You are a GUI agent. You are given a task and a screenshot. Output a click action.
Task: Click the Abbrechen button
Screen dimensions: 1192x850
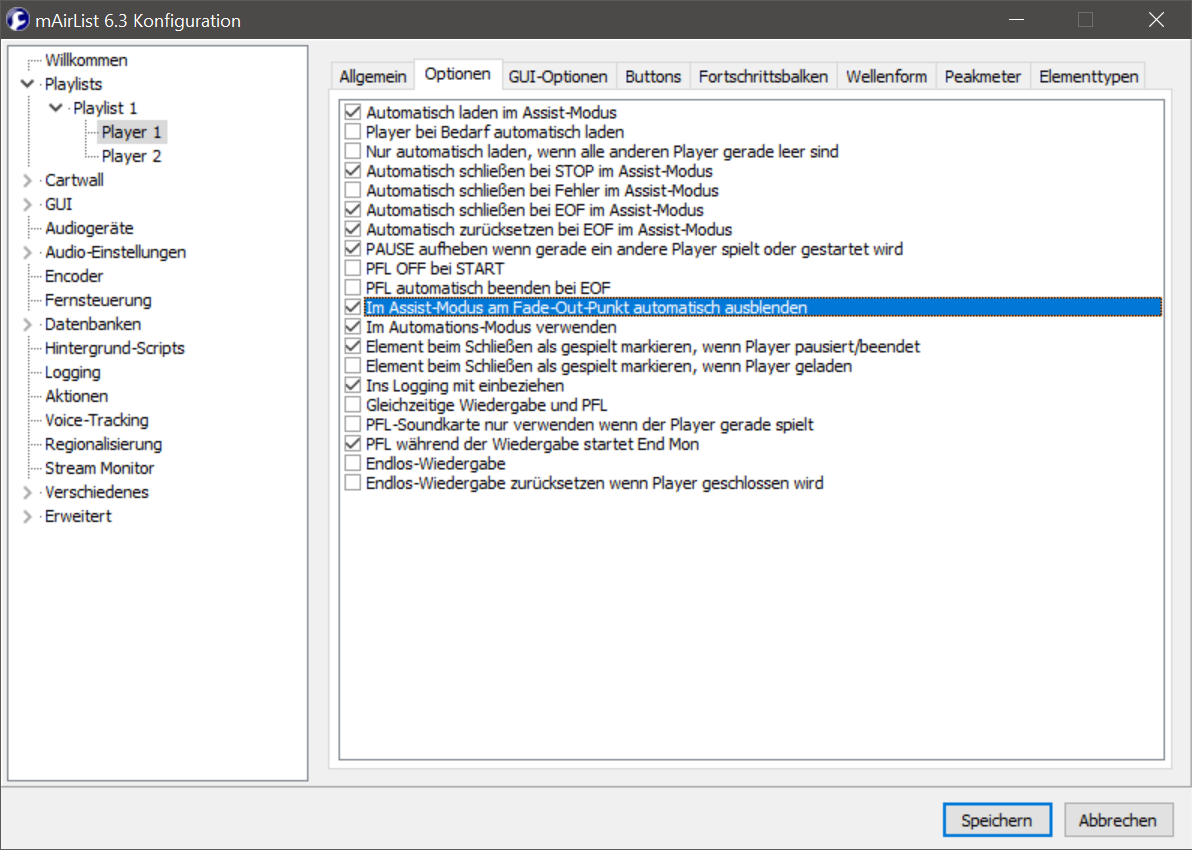click(x=1117, y=820)
